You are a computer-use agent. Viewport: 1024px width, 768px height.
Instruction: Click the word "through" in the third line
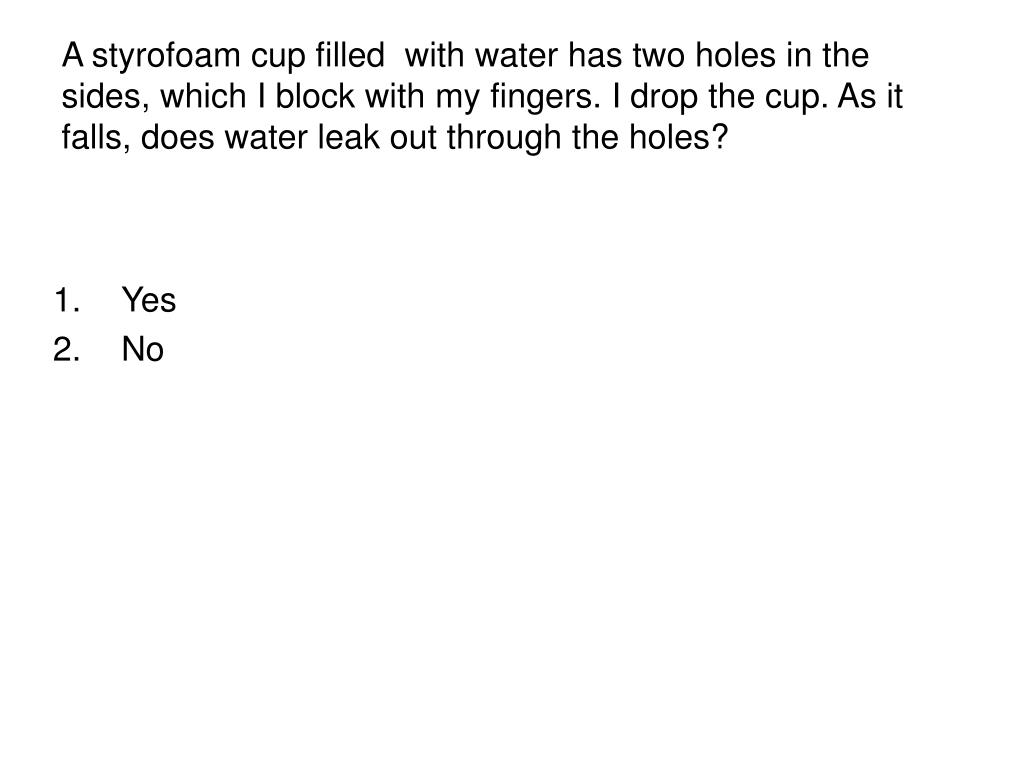coord(504,138)
